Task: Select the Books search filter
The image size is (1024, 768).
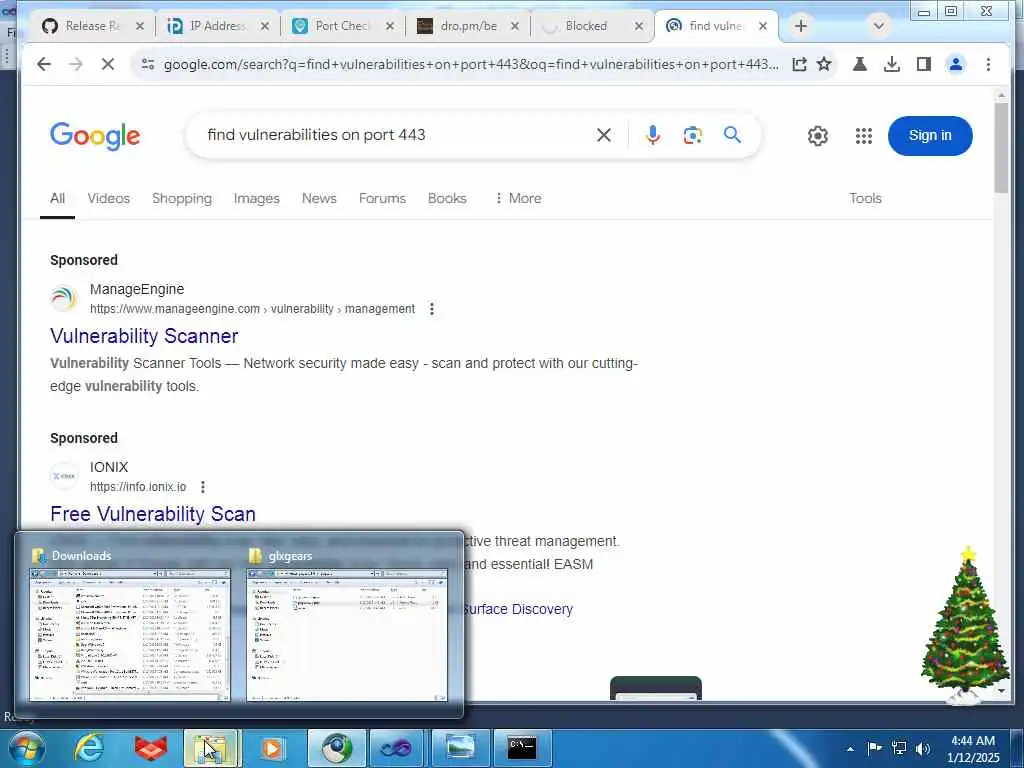Action: 447,198
